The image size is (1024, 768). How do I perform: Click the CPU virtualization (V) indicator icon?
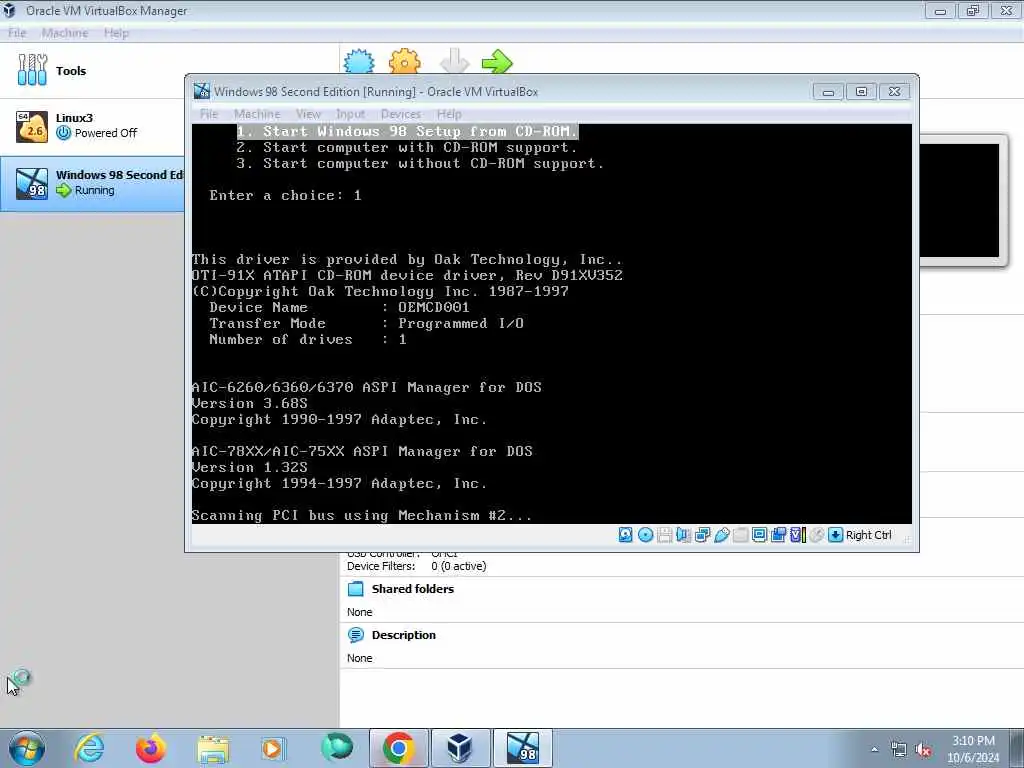797,535
